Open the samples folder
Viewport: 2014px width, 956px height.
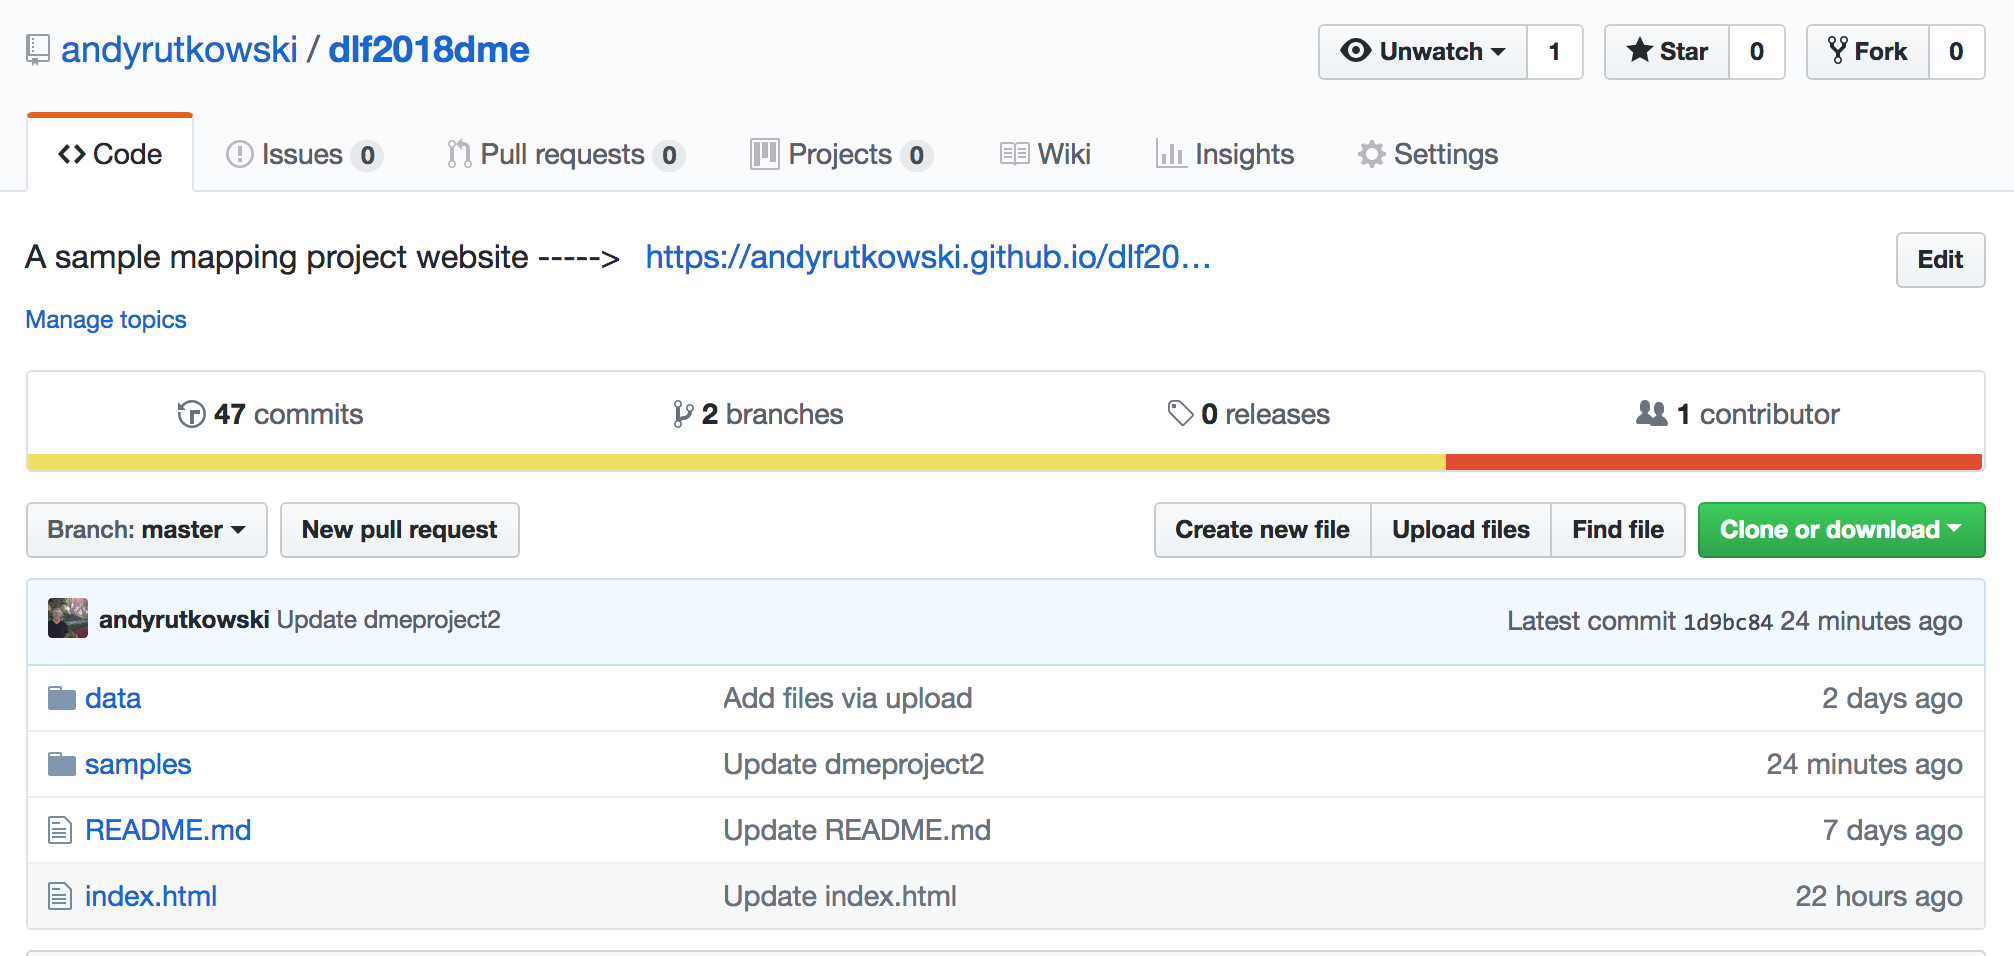point(138,764)
